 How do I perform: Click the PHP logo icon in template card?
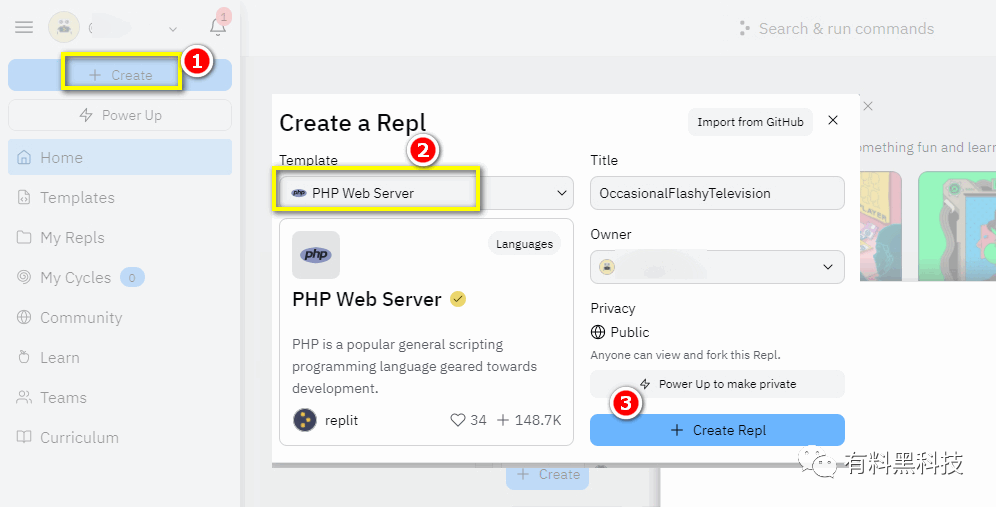point(316,255)
